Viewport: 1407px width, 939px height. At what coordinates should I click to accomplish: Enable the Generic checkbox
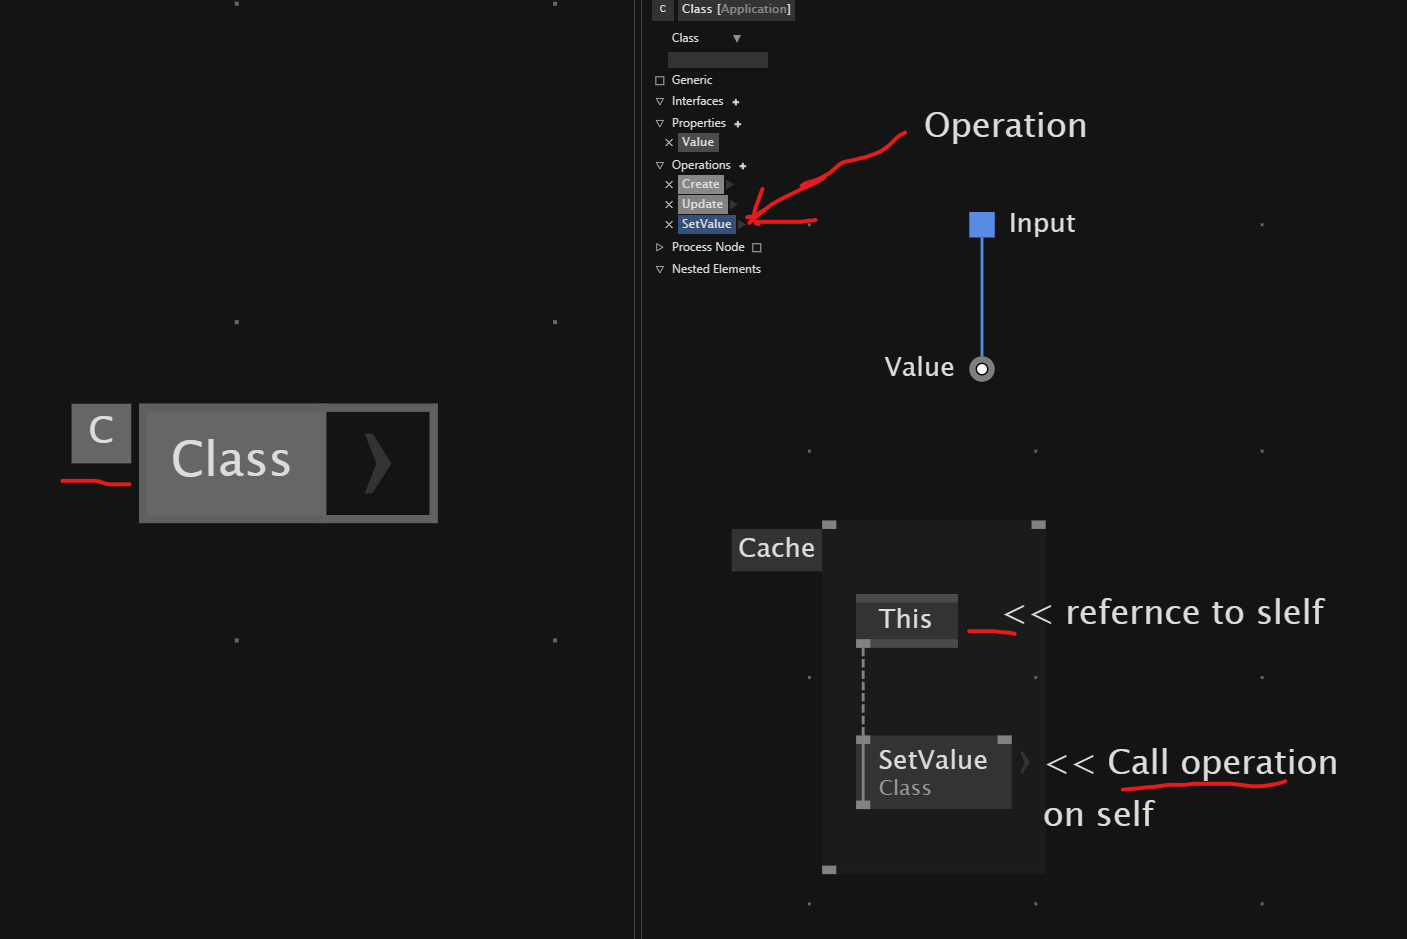point(660,81)
